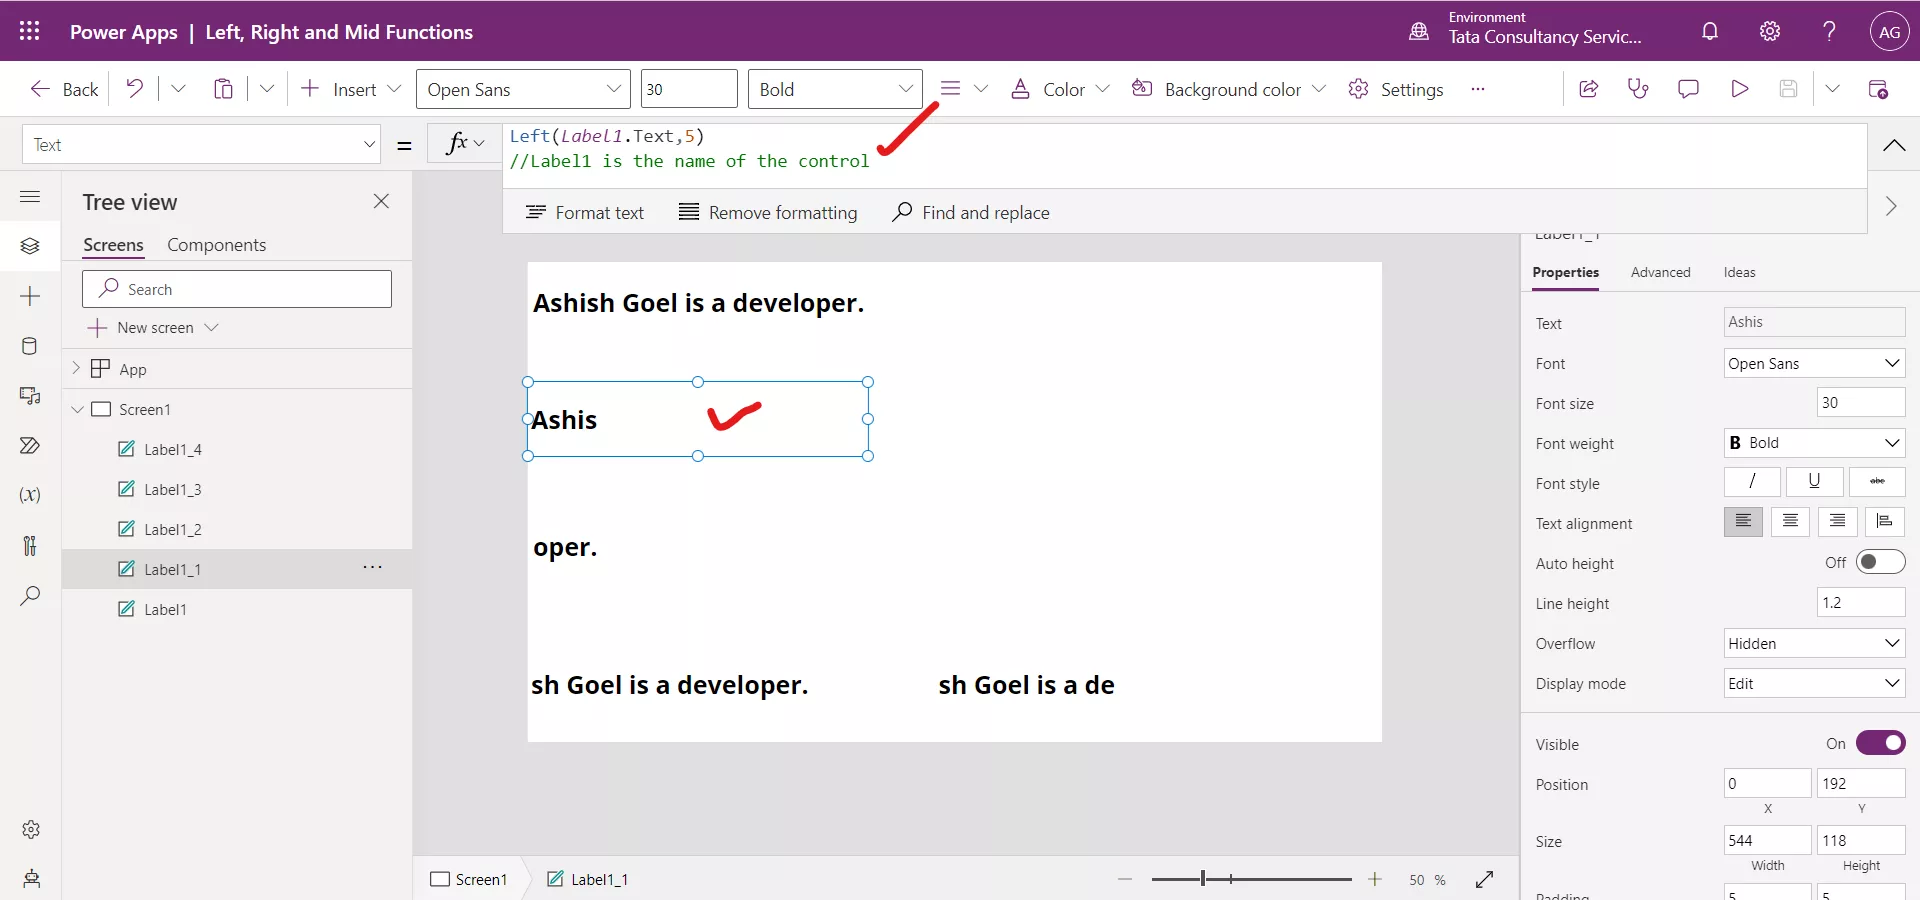This screenshot has height=900, width=1920.
Task: Run the App checker stethoscope icon
Action: click(1639, 88)
